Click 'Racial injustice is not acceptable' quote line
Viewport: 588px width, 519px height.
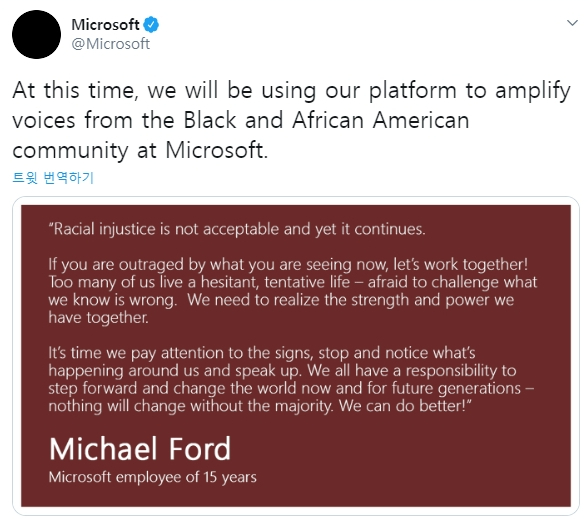click(237, 229)
